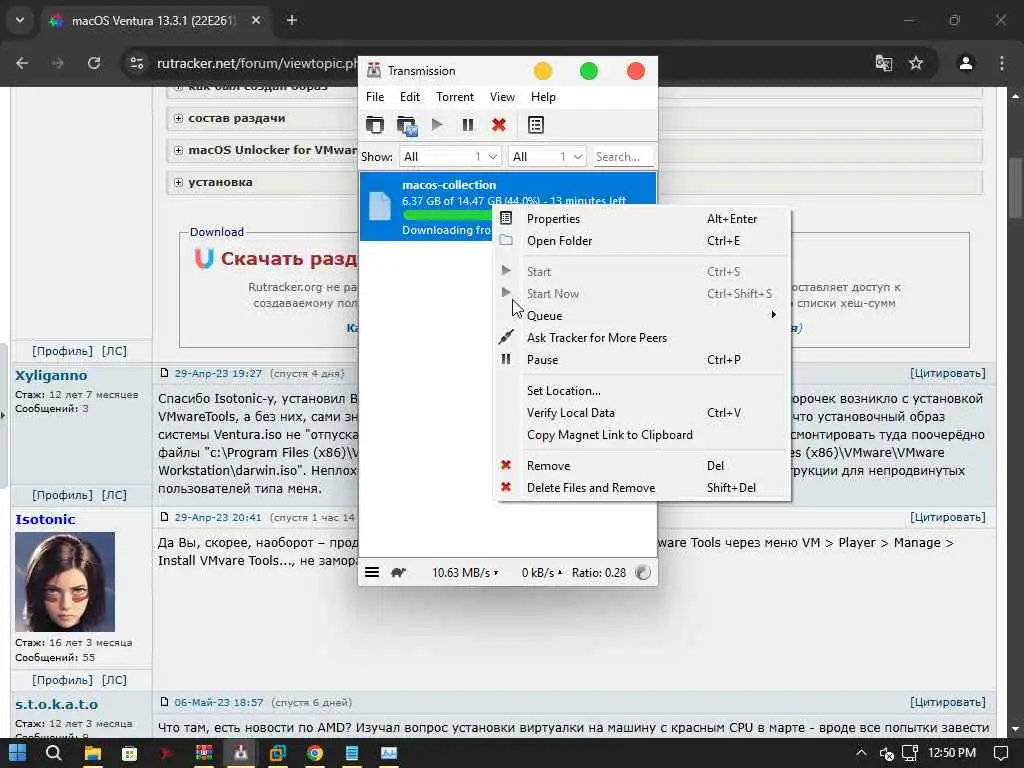Choose Open Folder in the context menu
Viewport: 1024px width, 768px height.
[641, 241]
